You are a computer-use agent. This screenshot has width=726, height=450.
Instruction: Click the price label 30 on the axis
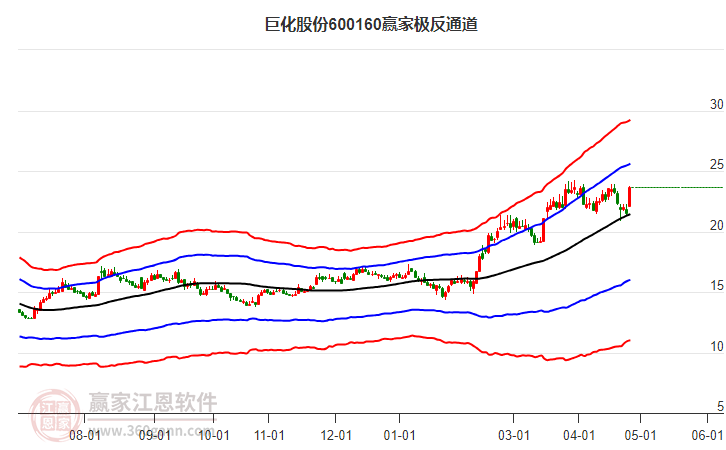[717, 105]
